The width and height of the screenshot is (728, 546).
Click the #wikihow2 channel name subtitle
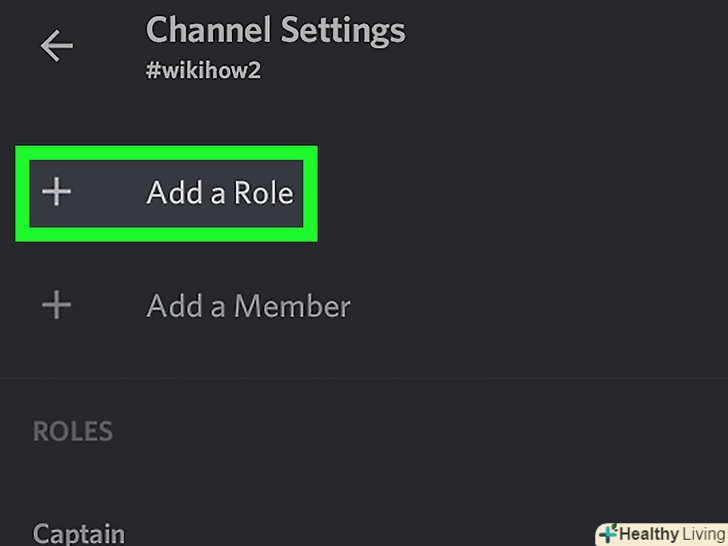(203, 72)
